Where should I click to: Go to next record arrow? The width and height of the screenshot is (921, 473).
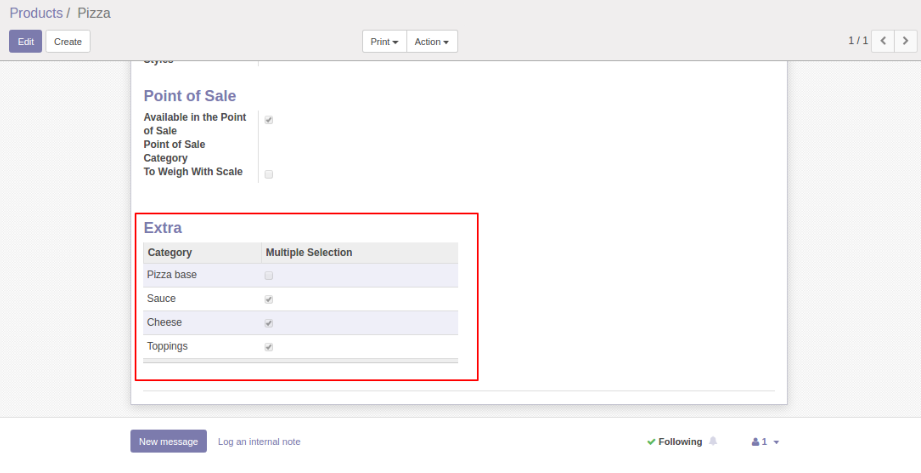(x=906, y=41)
